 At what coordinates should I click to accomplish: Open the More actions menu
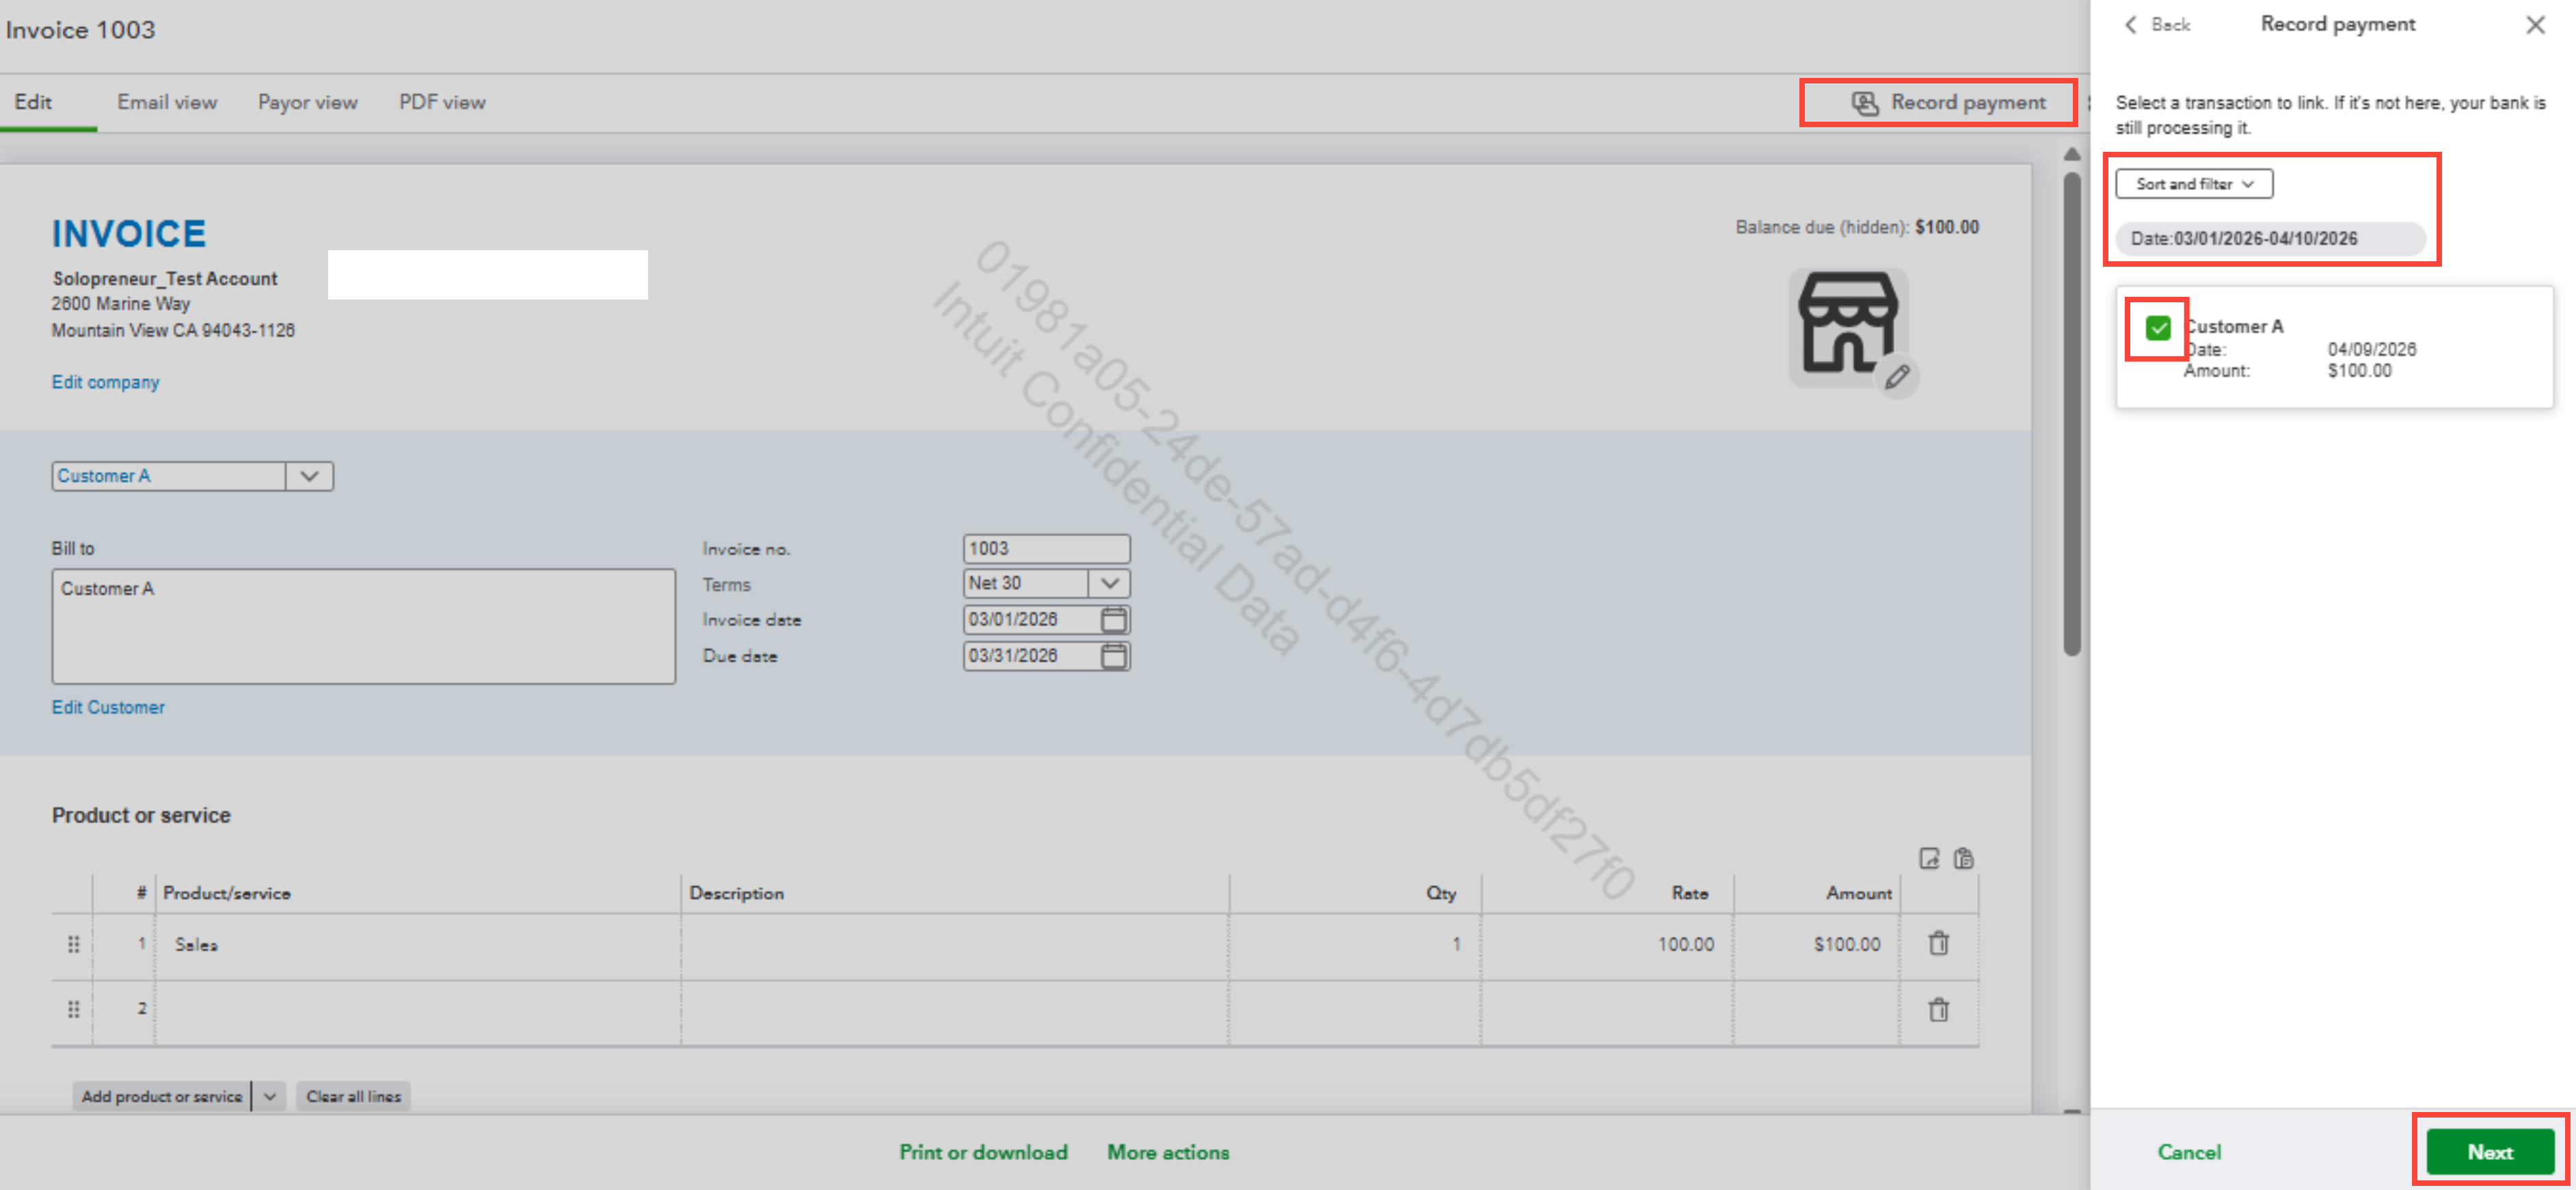point(1168,1152)
